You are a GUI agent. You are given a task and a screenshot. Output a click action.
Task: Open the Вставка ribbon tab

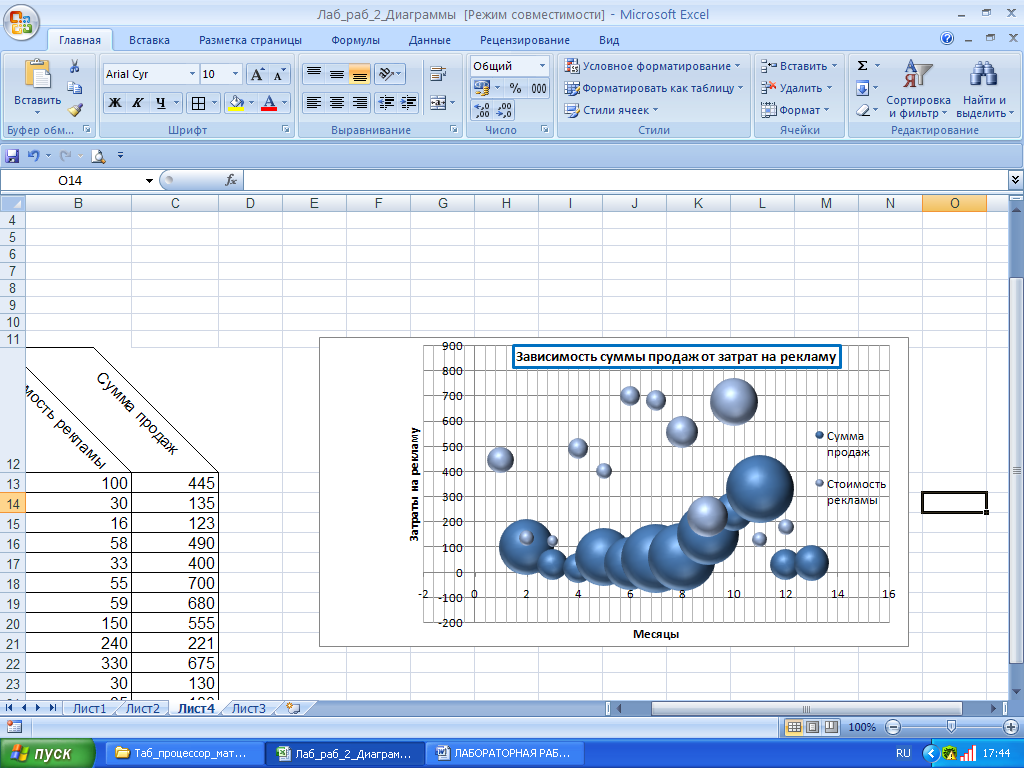pos(149,40)
